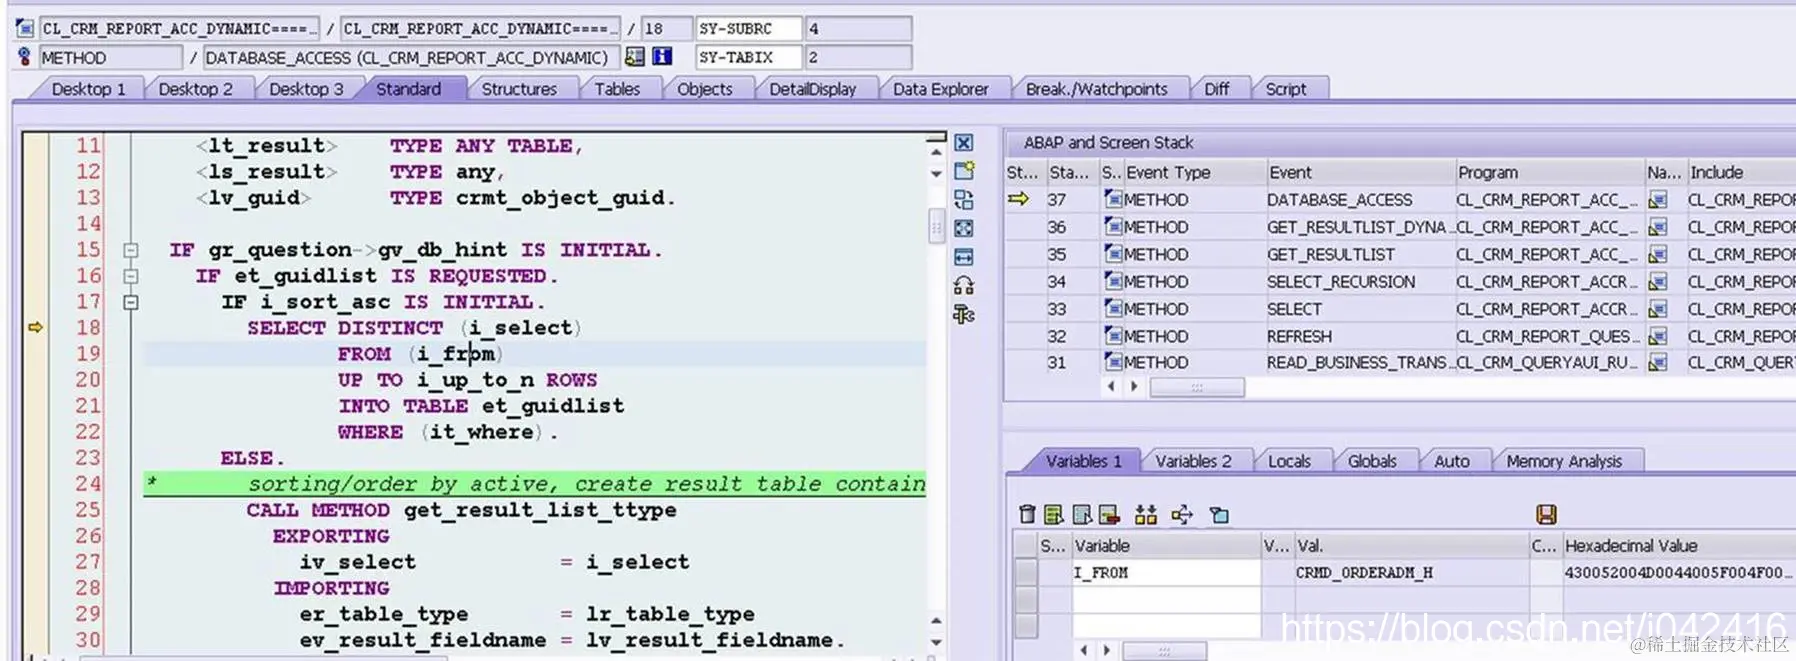The width and height of the screenshot is (1796, 661).
Task: Switch to the Desktop 2 tab
Action: point(195,89)
